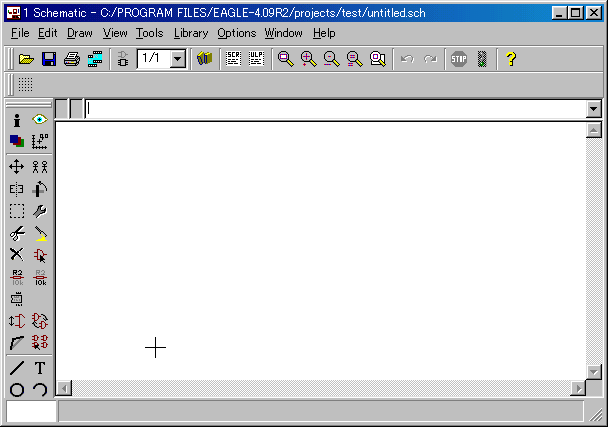Open Grid settings dotted icon

pyautogui.click(x=26, y=84)
